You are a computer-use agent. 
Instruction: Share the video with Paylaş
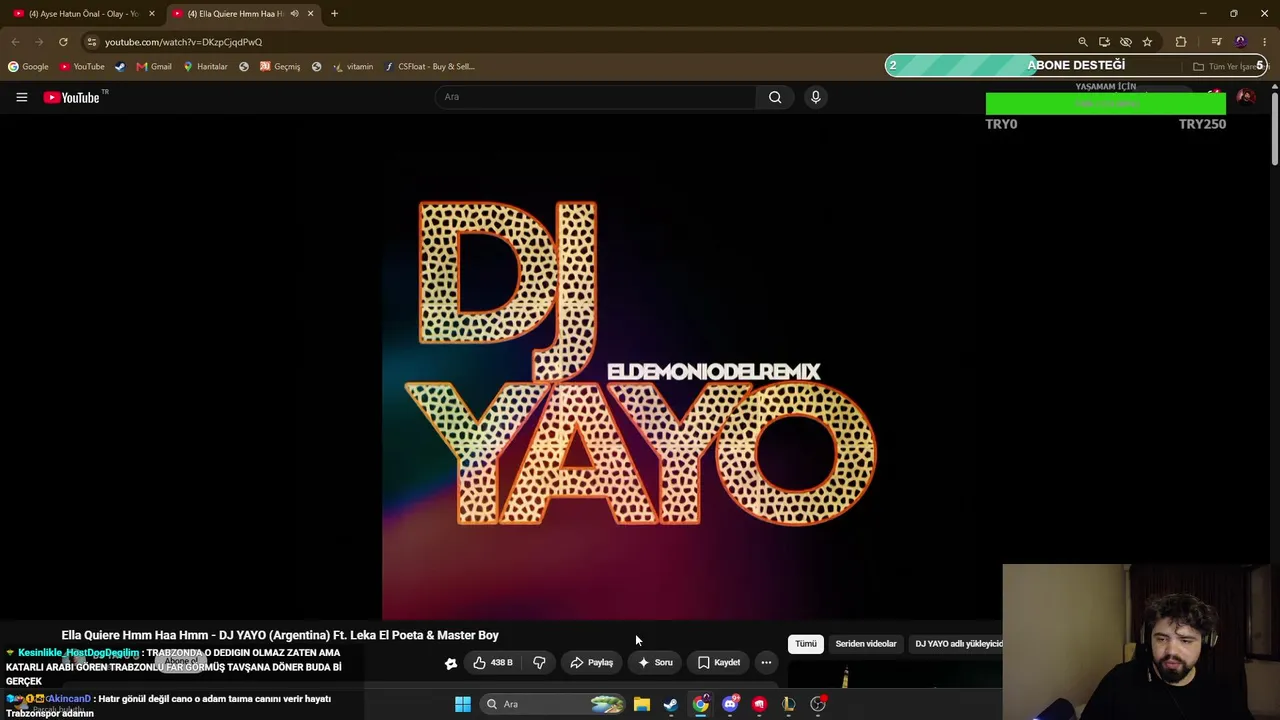(x=592, y=662)
